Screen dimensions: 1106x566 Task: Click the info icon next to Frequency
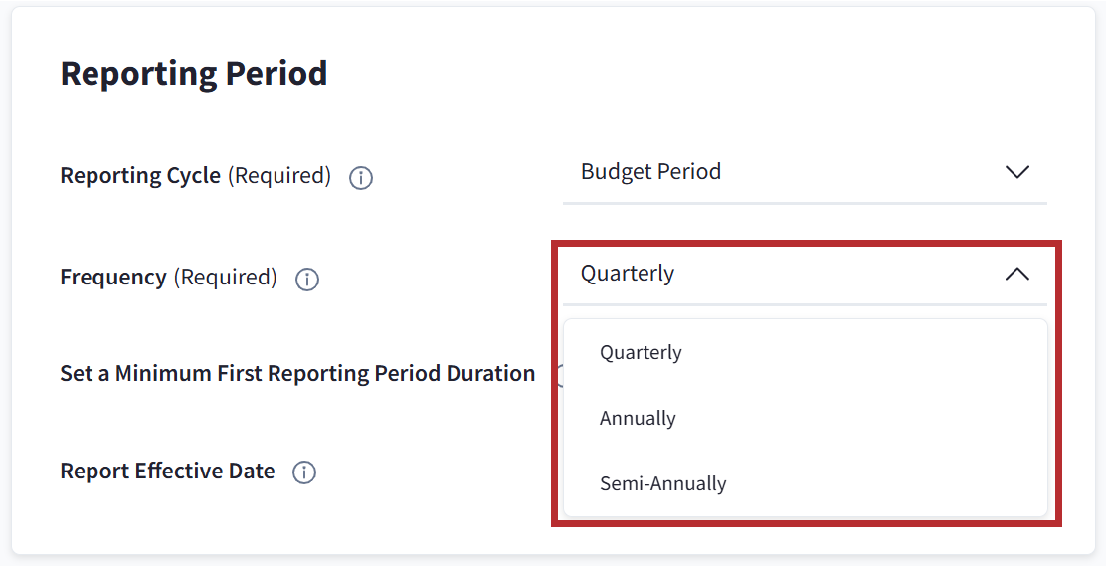coord(307,280)
